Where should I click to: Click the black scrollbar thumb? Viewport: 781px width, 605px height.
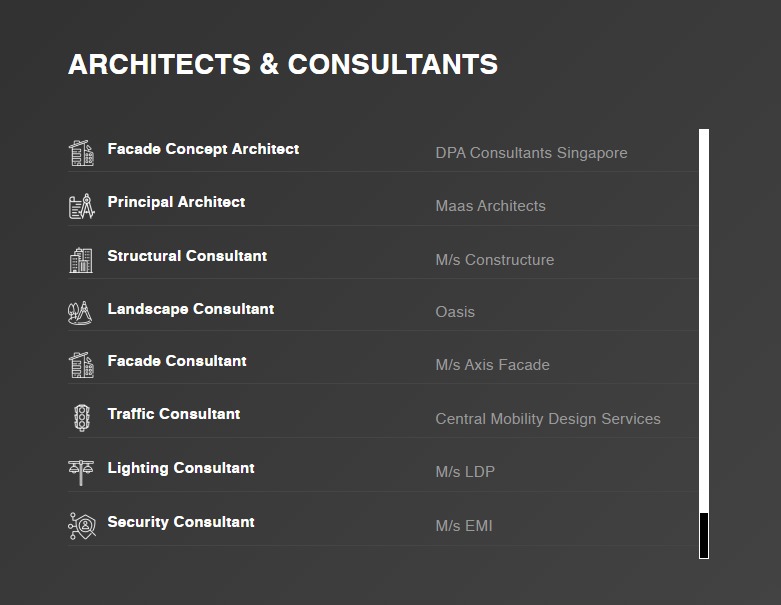pos(704,535)
